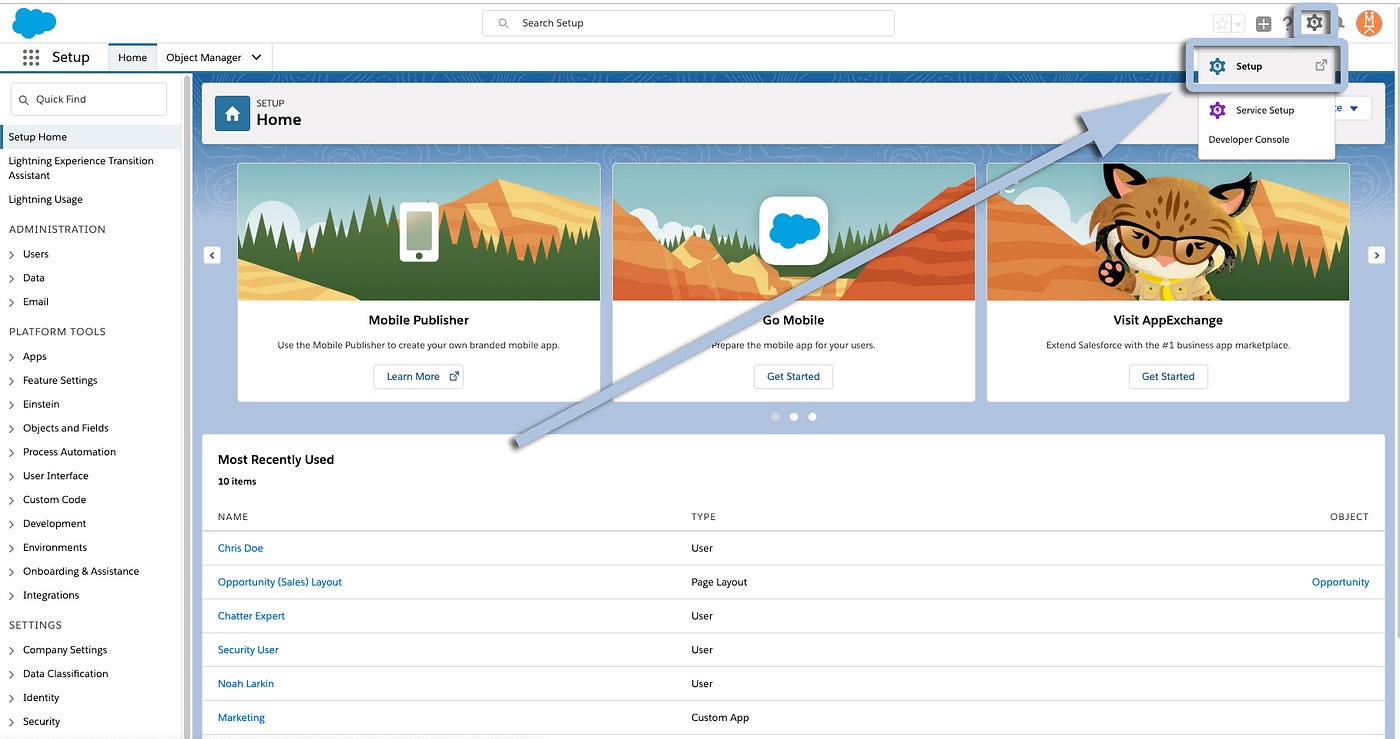Click the Visit AppExchange Astro-cat image
This screenshot has height=739, width=1400.
(x=1168, y=232)
